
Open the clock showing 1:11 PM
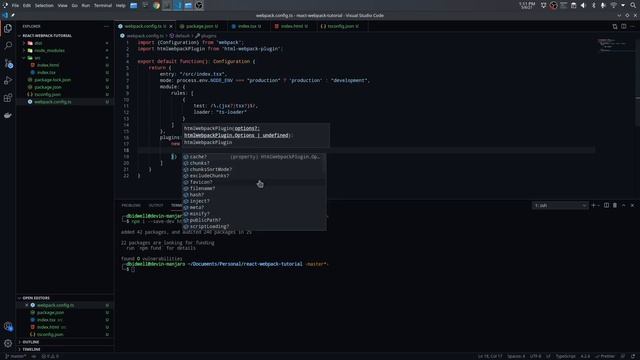[x=527, y=5]
